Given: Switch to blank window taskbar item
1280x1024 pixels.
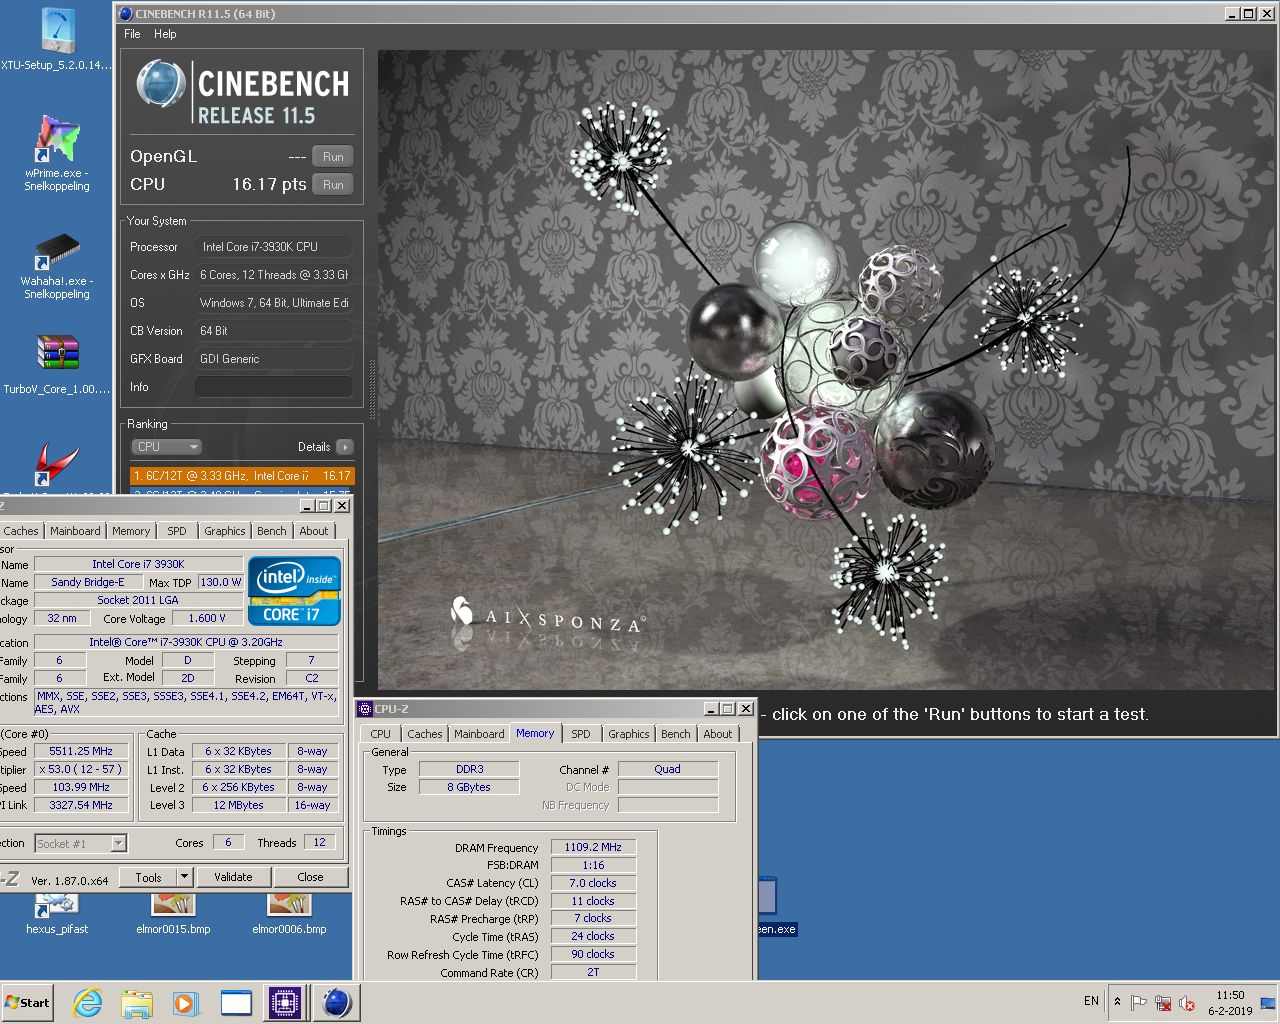Looking at the screenshot, I should 236,1002.
